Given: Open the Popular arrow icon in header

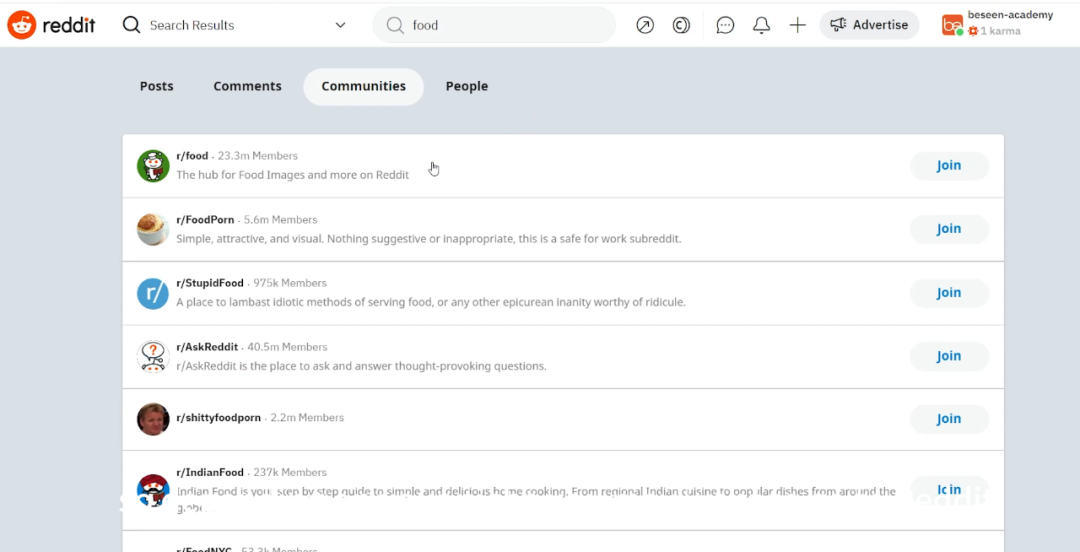Looking at the screenshot, I should (645, 25).
